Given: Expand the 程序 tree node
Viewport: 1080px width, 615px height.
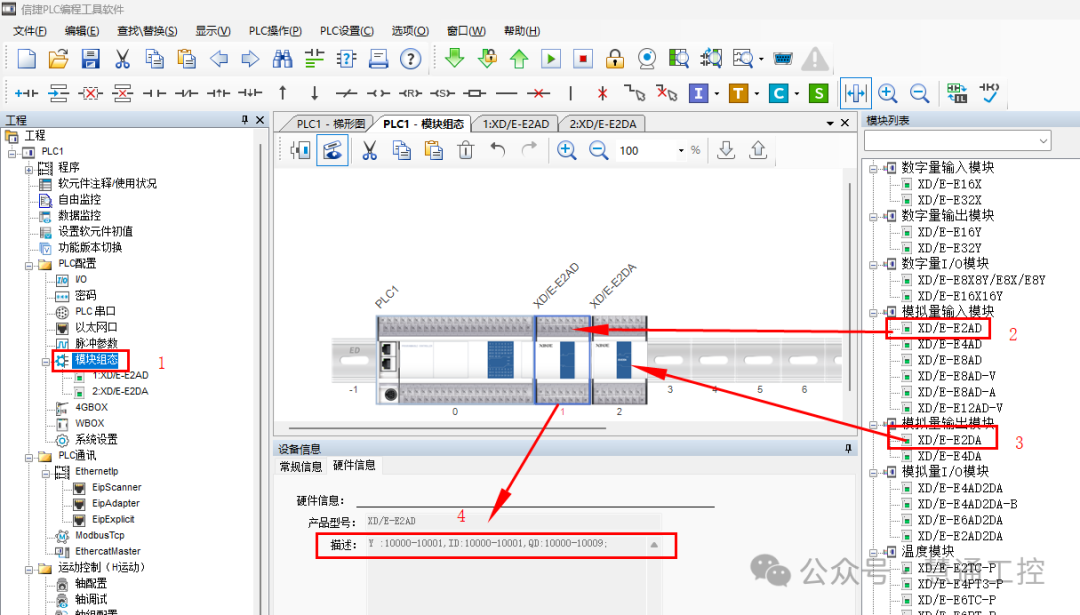Looking at the screenshot, I should point(29,169).
